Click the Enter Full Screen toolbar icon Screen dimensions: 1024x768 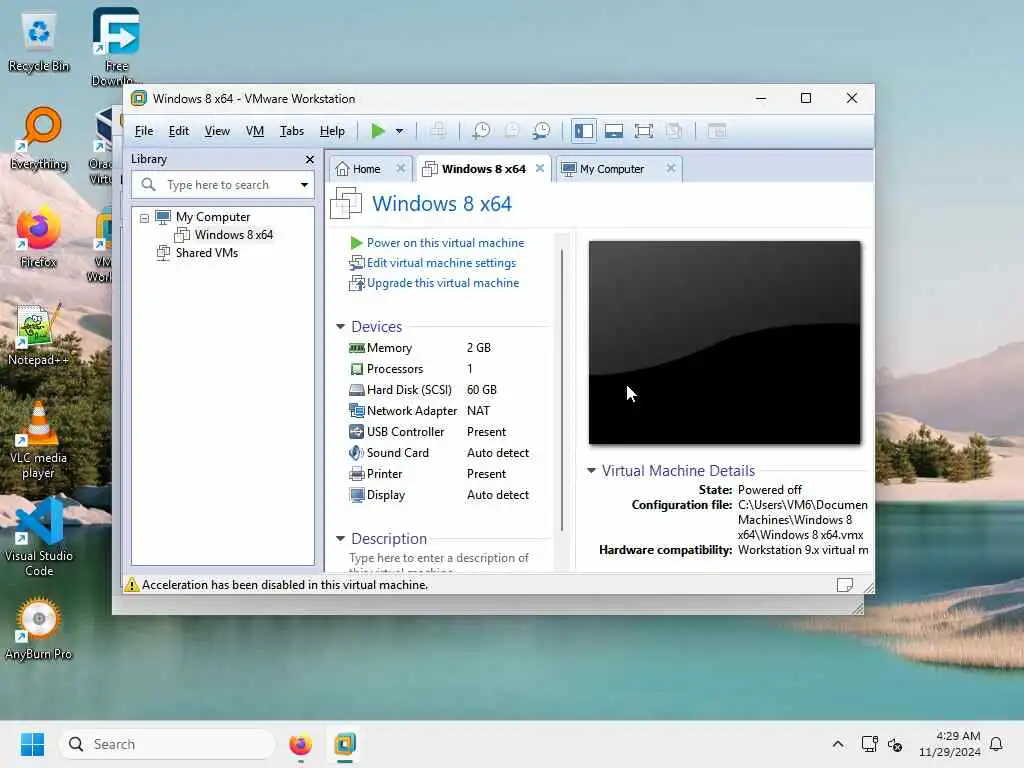tap(643, 131)
